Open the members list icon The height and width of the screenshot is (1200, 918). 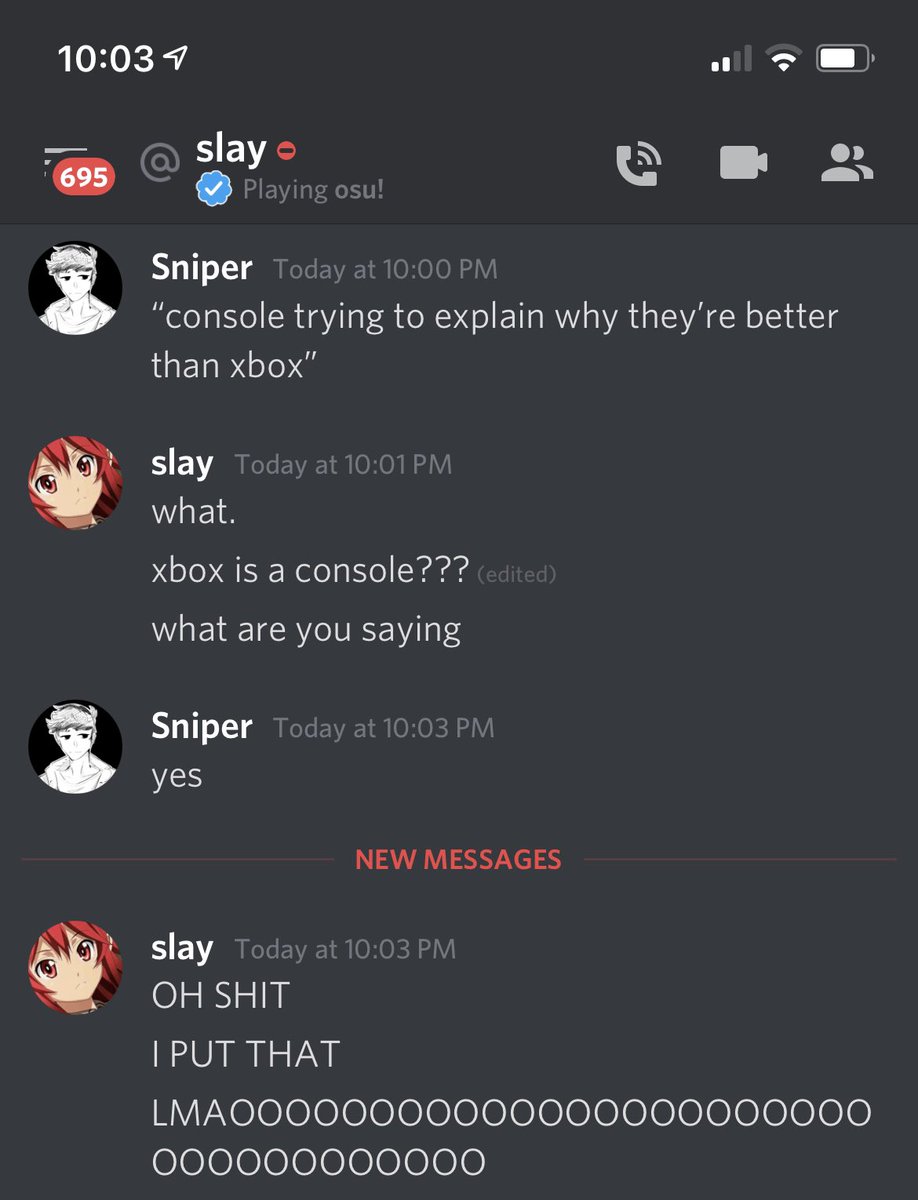(x=847, y=162)
